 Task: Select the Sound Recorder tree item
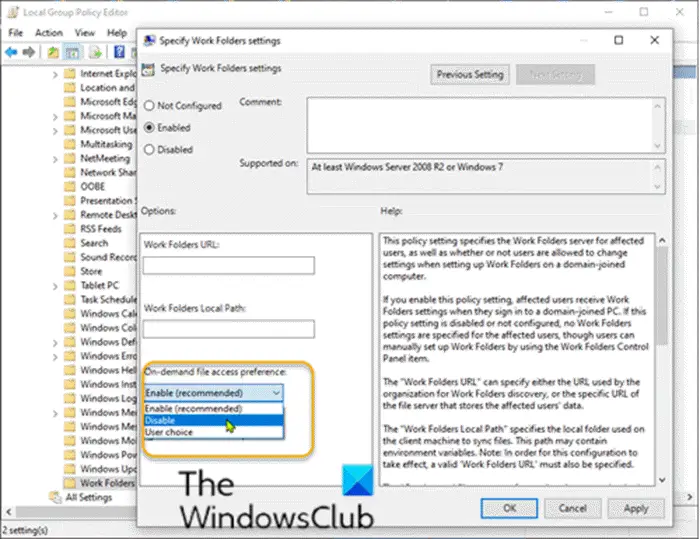(108, 257)
